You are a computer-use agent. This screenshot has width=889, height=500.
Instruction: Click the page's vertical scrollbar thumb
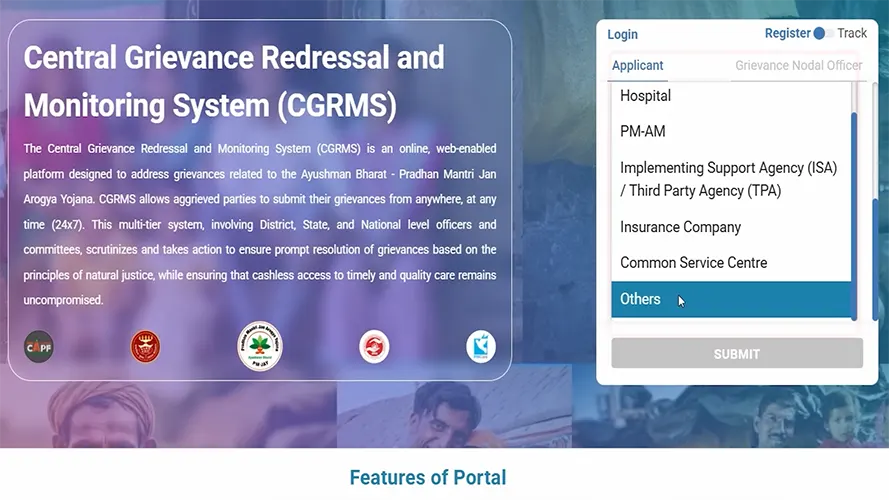click(x=875, y=260)
